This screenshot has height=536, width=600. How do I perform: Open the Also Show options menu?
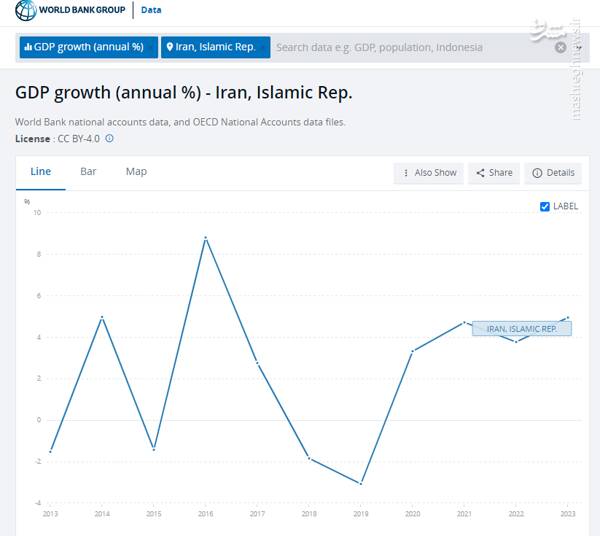pos(430,173)
